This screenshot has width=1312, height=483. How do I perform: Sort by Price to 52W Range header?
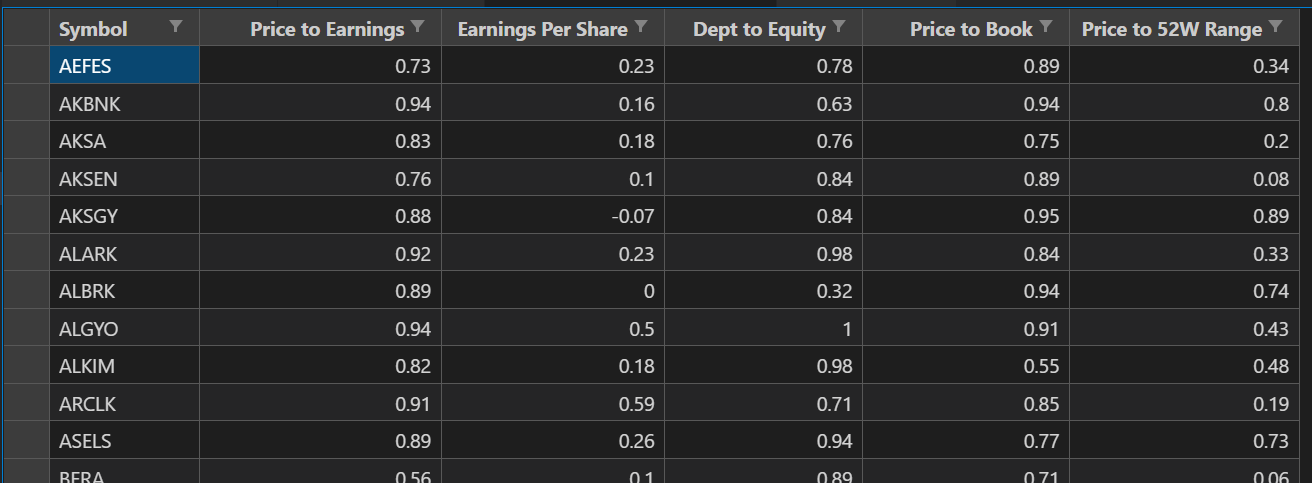point(1171,30)
